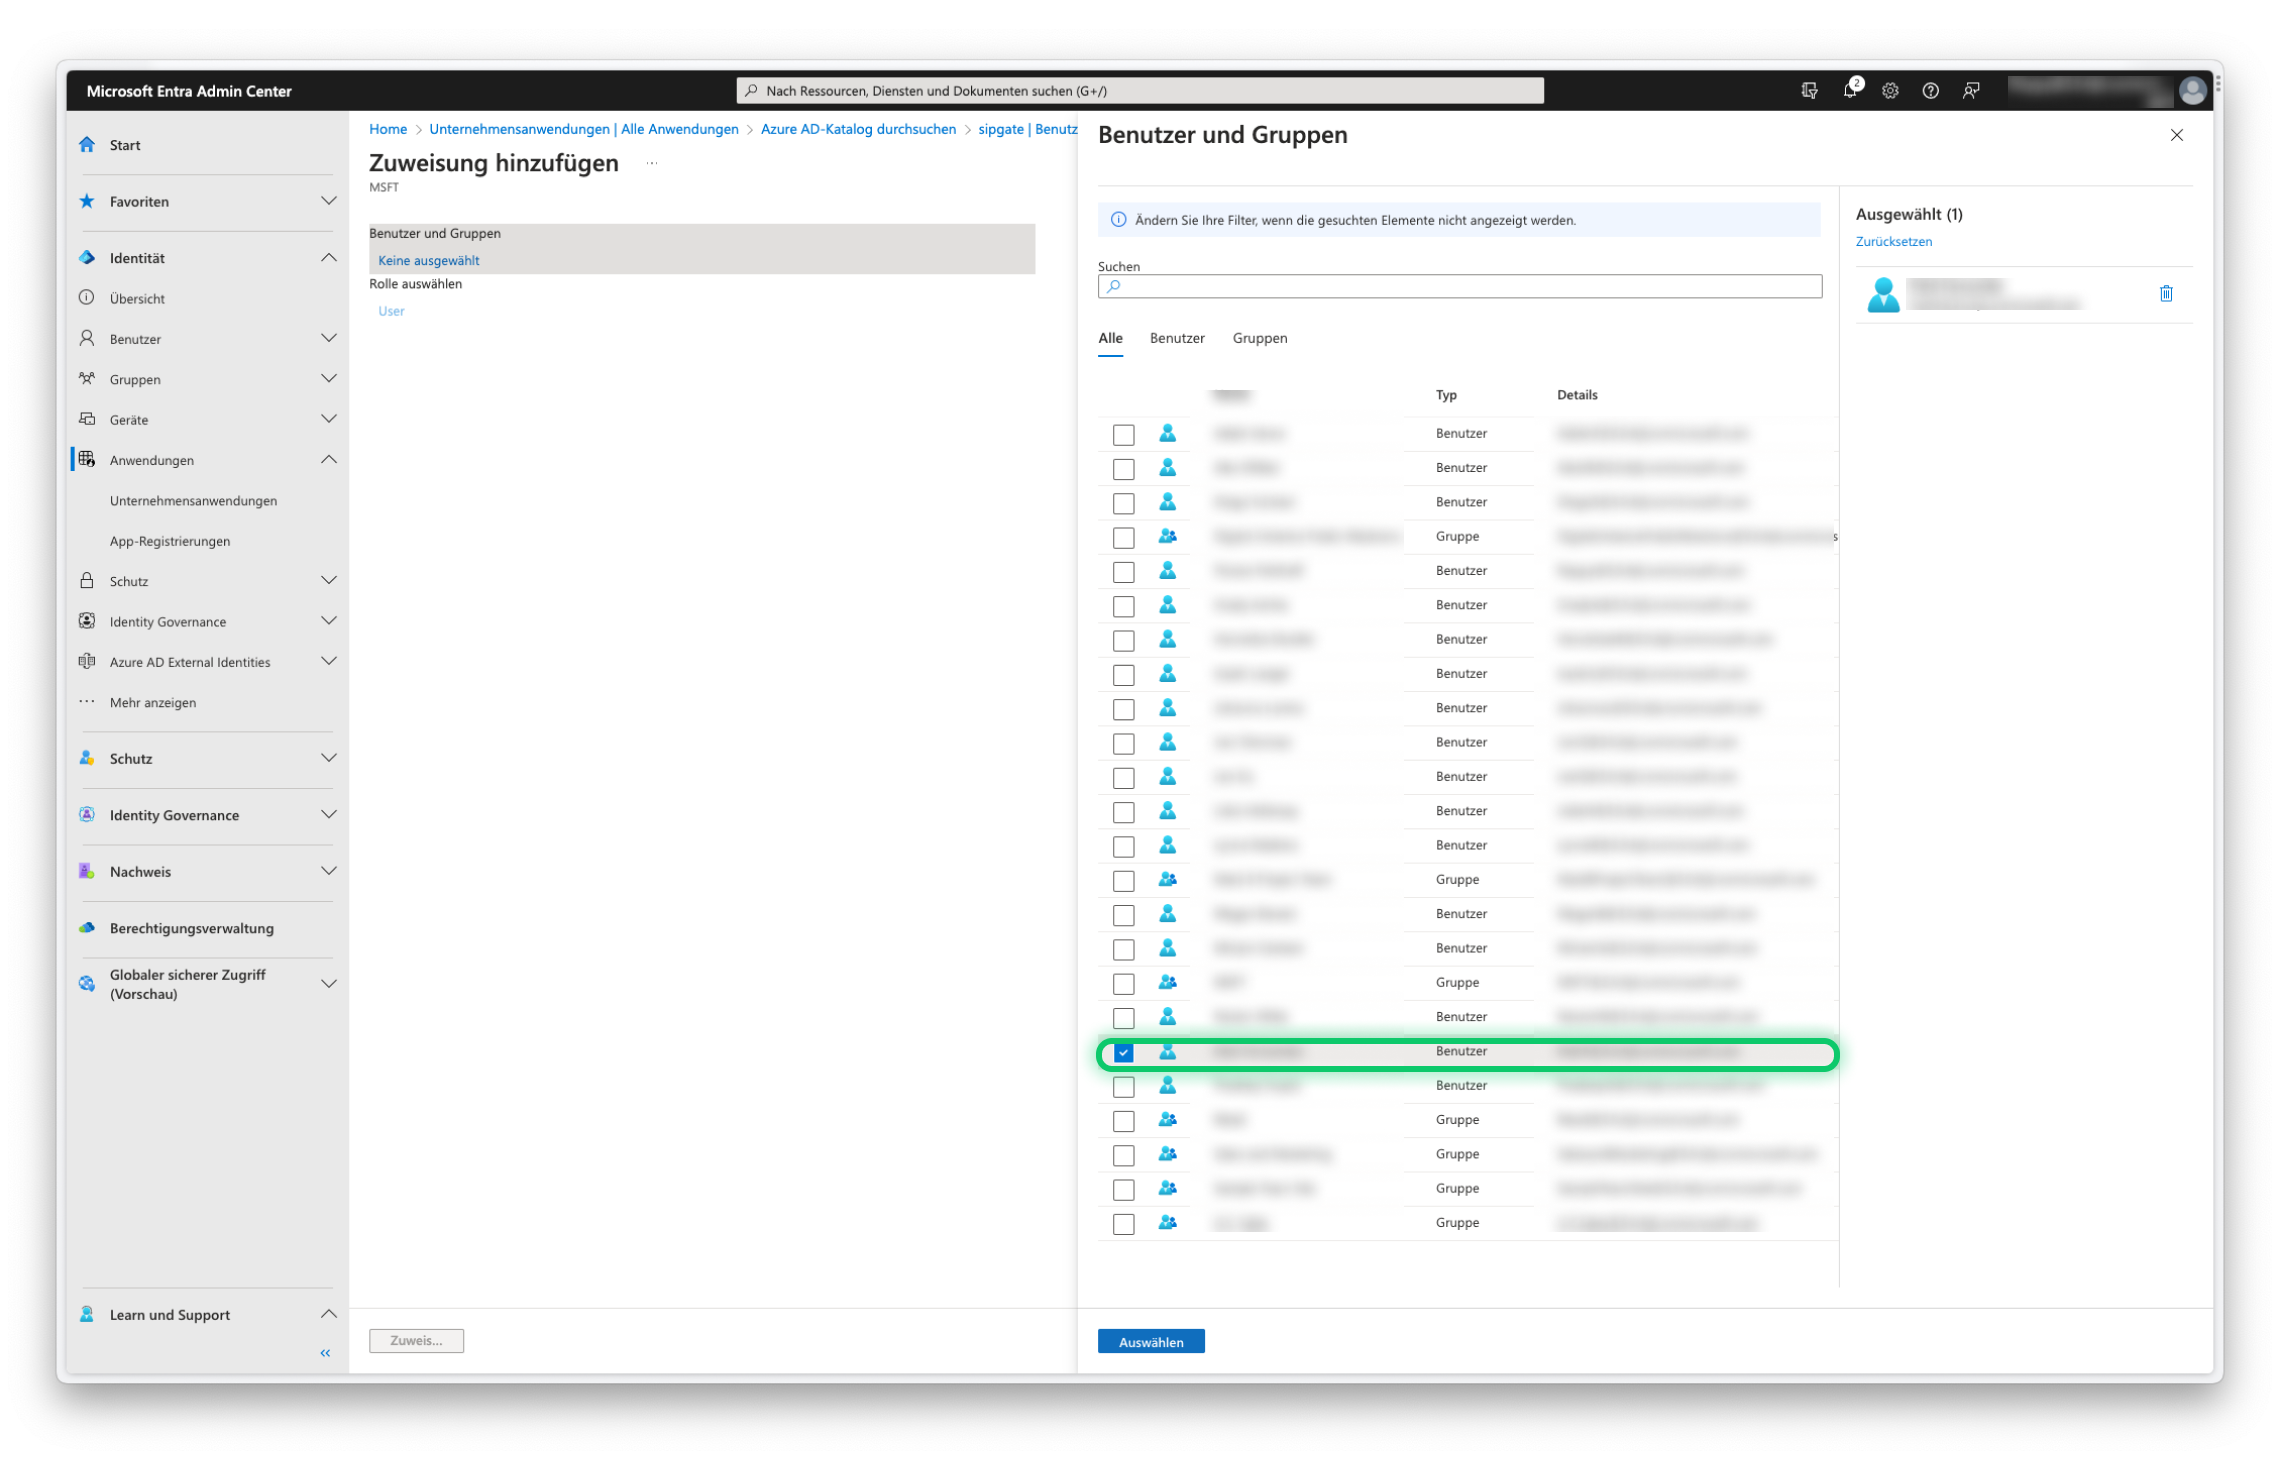Click the feedback icon in the top bar
Screen dimensions: 2280x1480
pos(1971,90)
